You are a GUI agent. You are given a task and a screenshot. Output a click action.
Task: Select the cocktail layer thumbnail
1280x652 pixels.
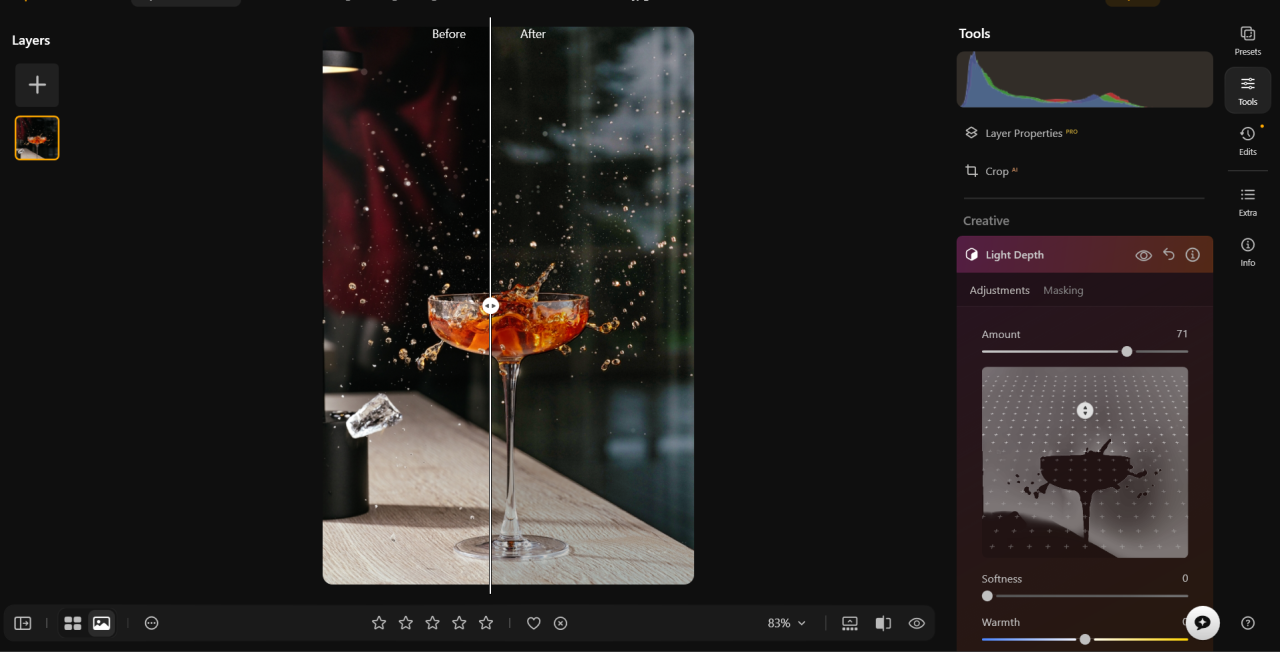tap(37, 138)
